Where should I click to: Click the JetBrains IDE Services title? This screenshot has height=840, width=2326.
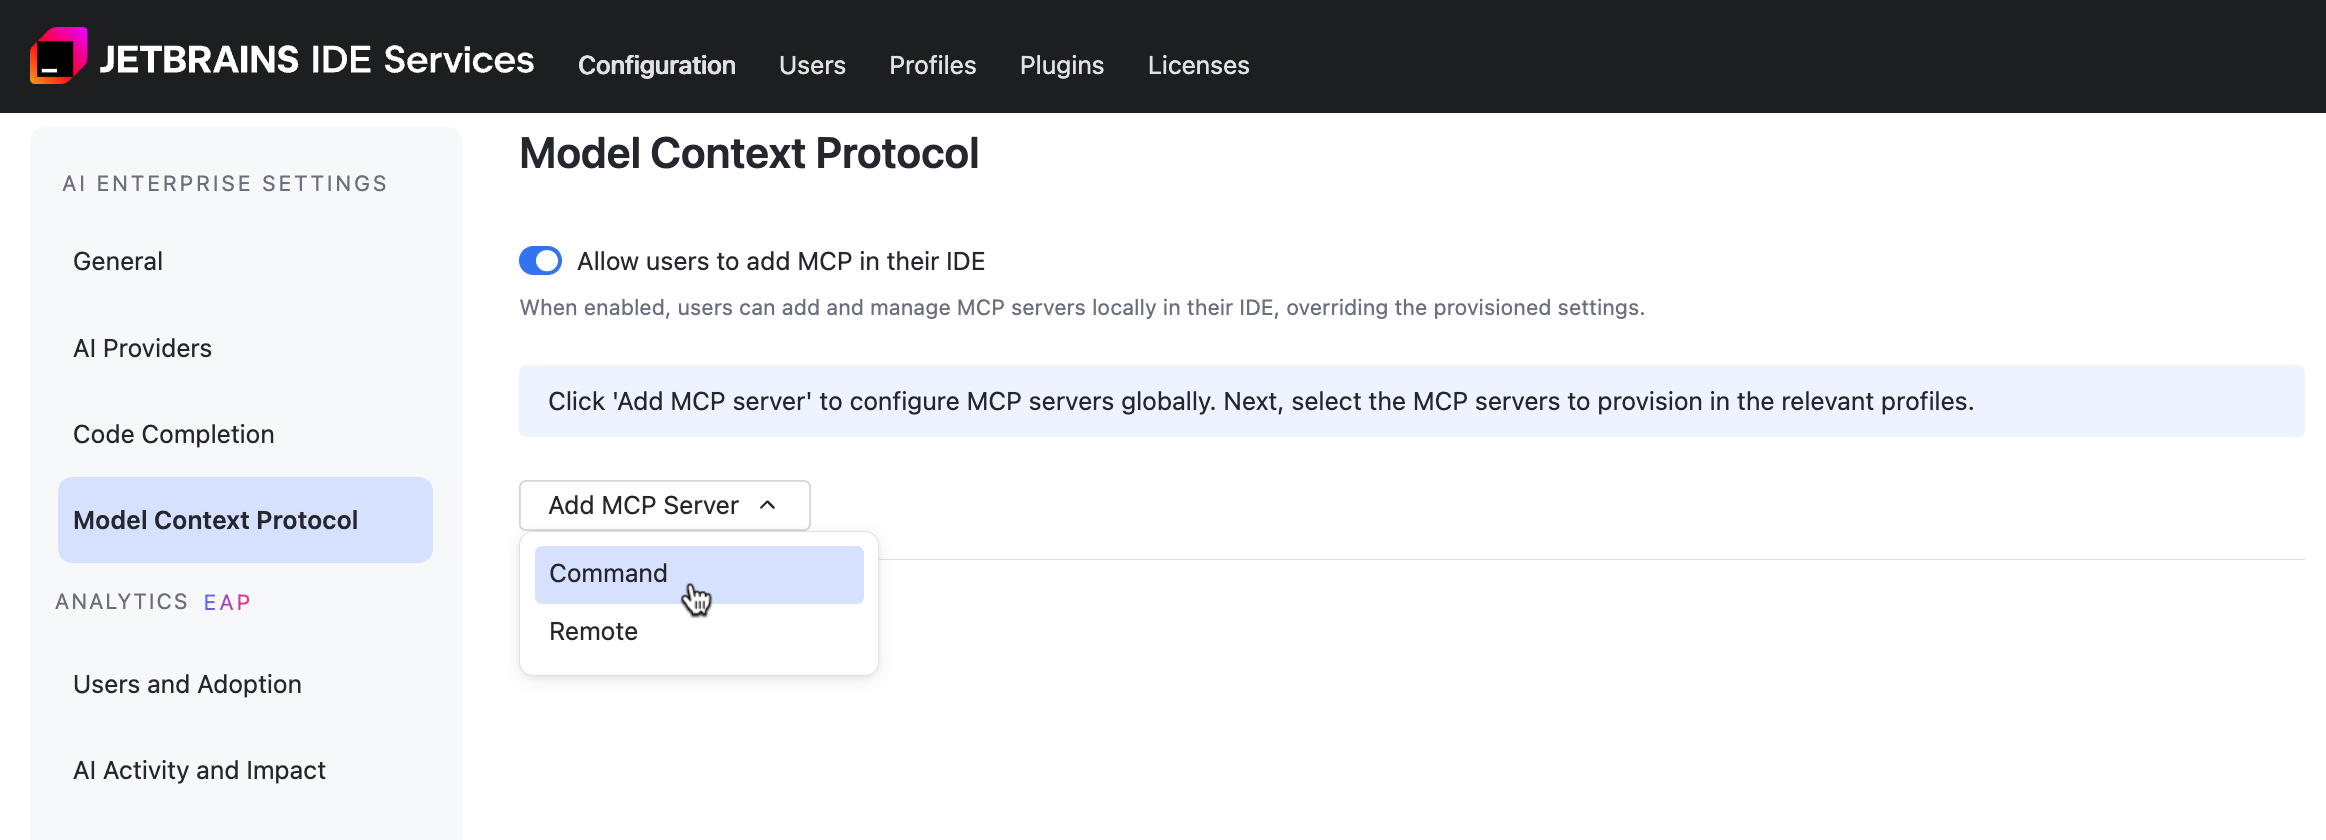(316, 60)
